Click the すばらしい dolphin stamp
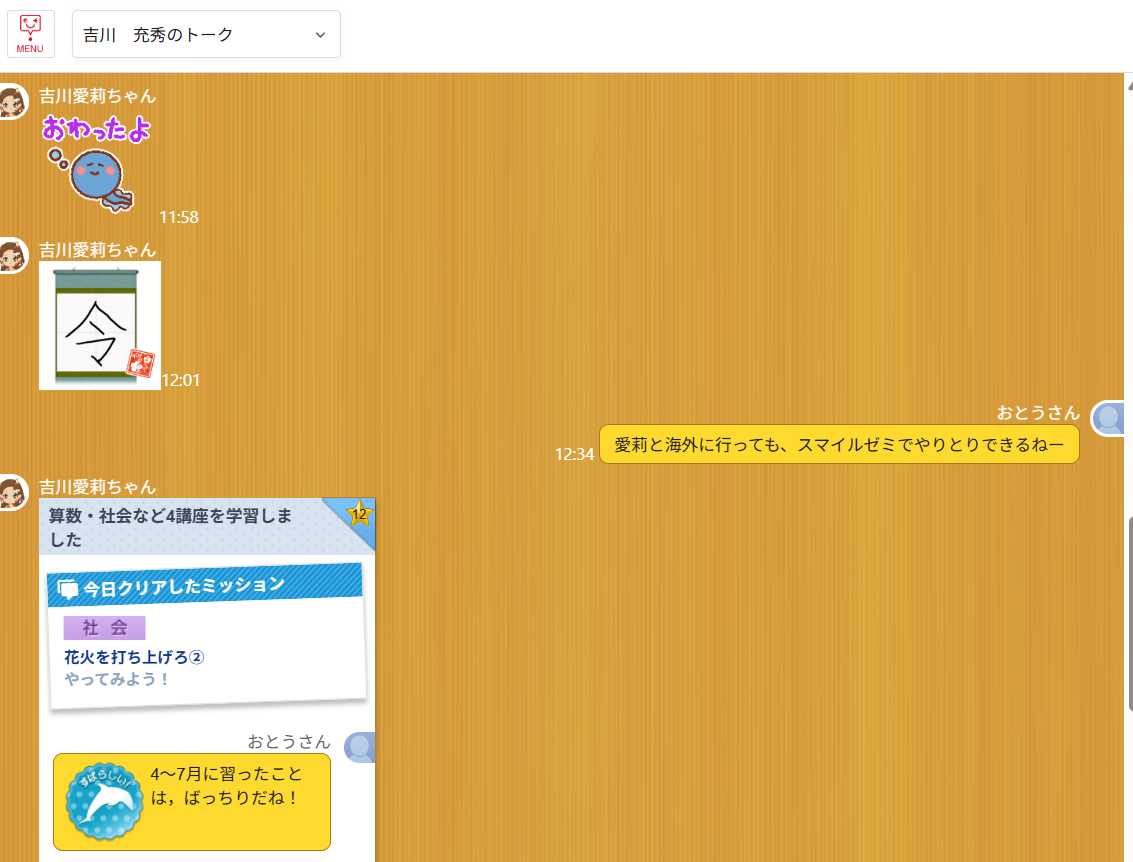The image size is (1133, 862). click(x=105, y=801)
